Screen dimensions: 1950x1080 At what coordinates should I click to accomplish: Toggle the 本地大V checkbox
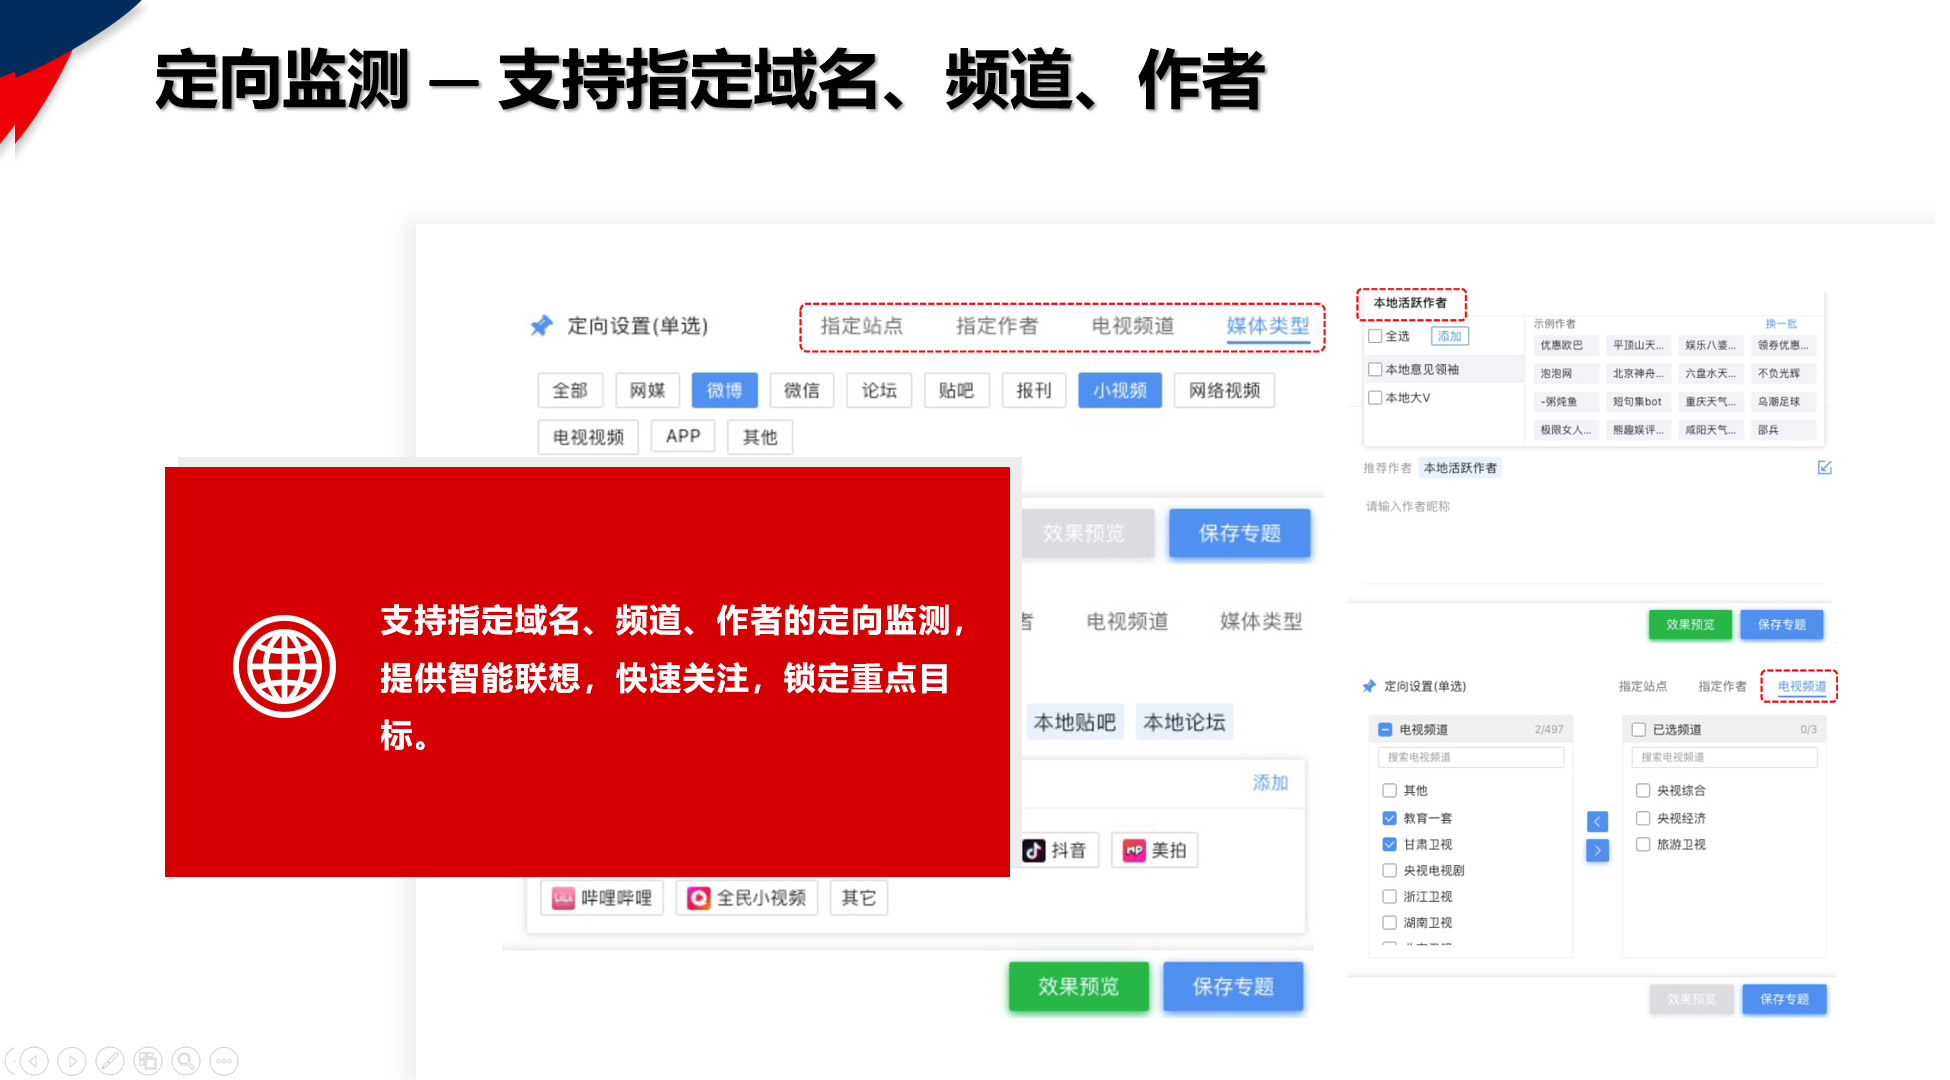(x=1375, y=397)
